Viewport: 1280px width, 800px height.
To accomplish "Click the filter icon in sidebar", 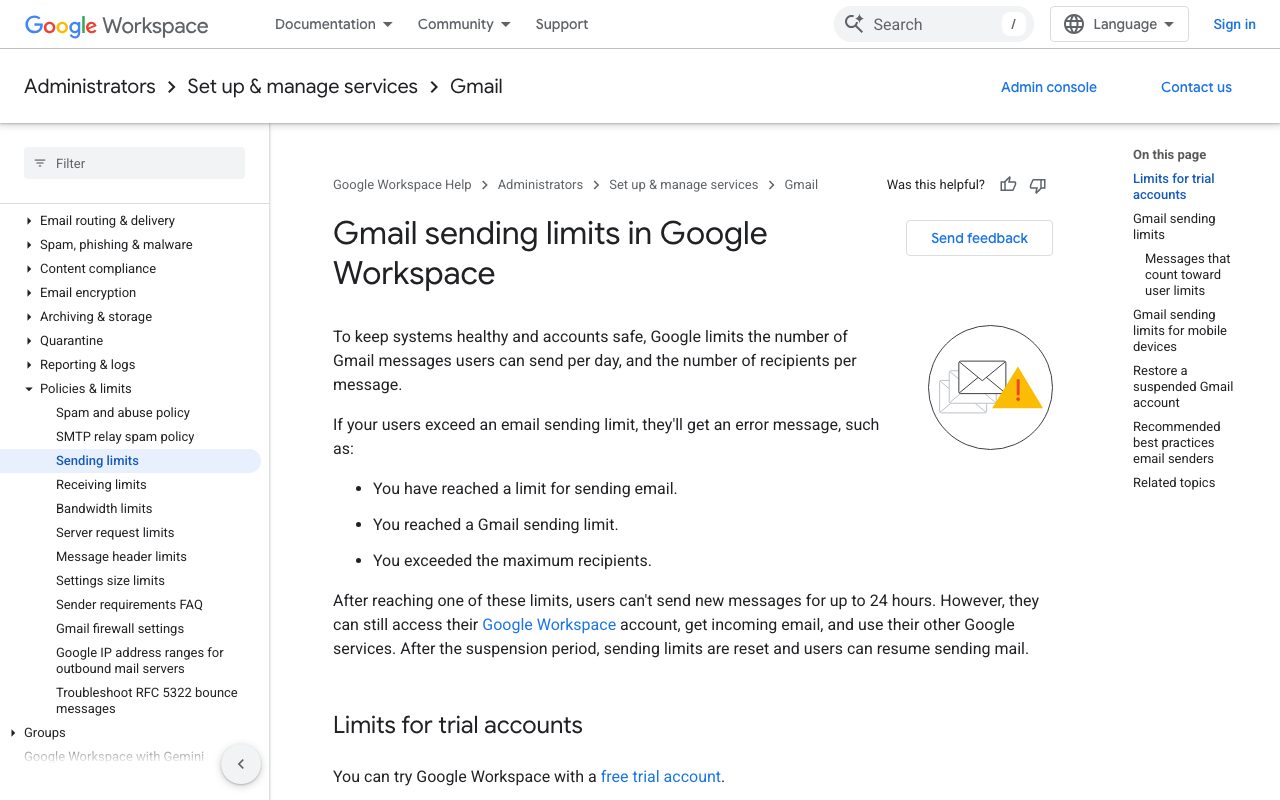I will click(40, 163).
